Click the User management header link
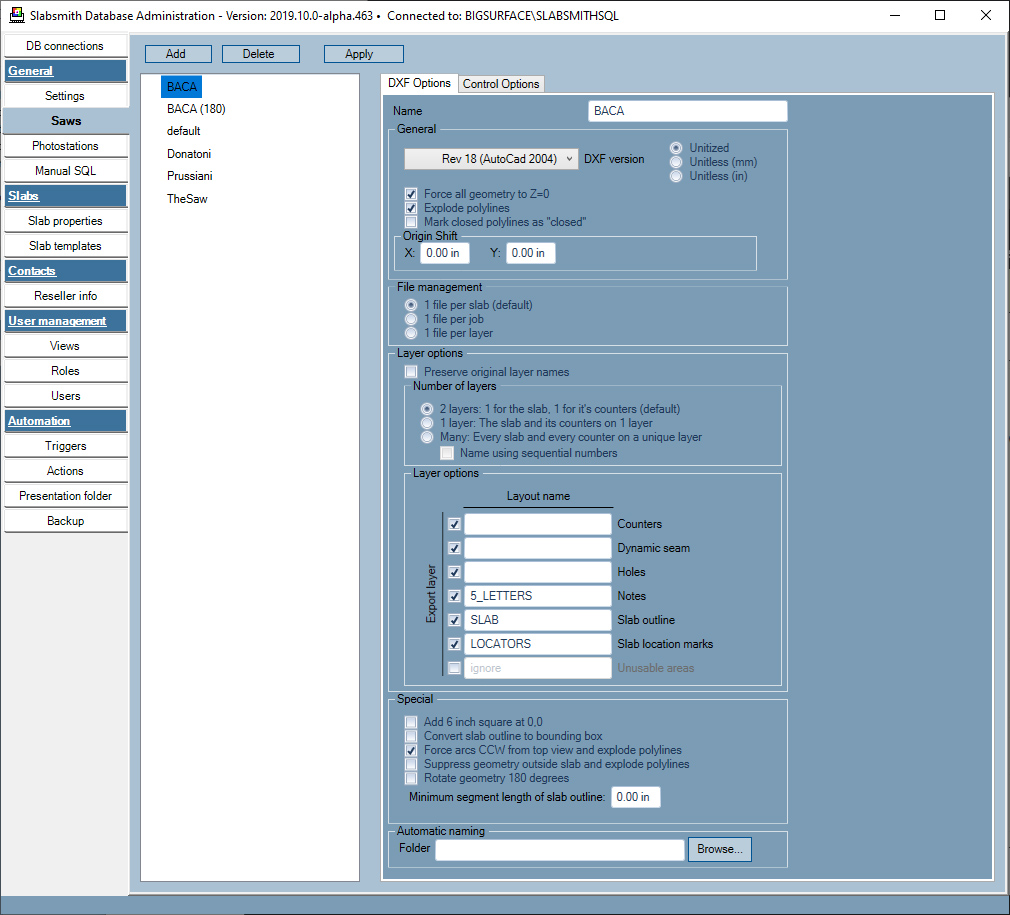 [x=57, y=321]
